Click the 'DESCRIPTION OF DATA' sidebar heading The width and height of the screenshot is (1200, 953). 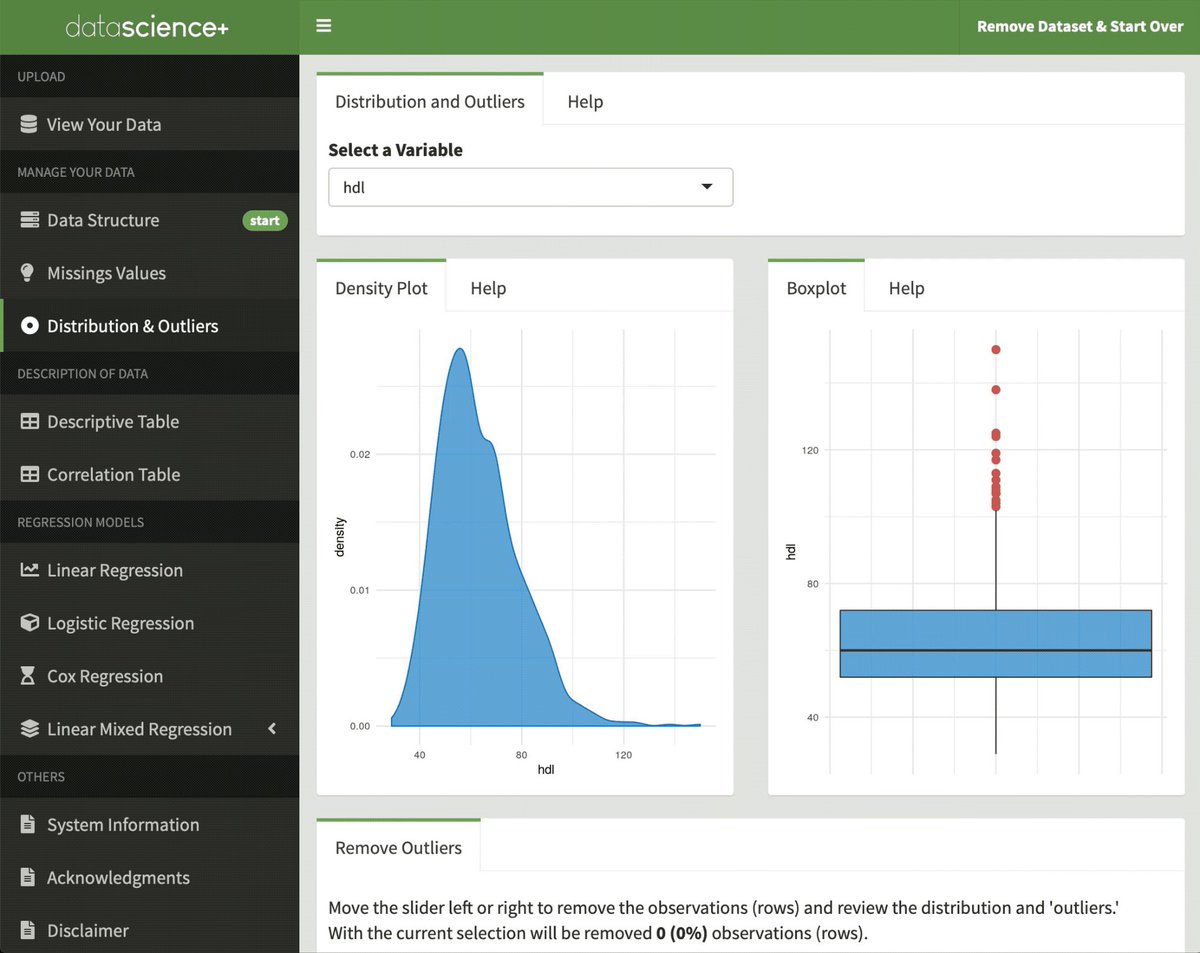tap(83, 374)
